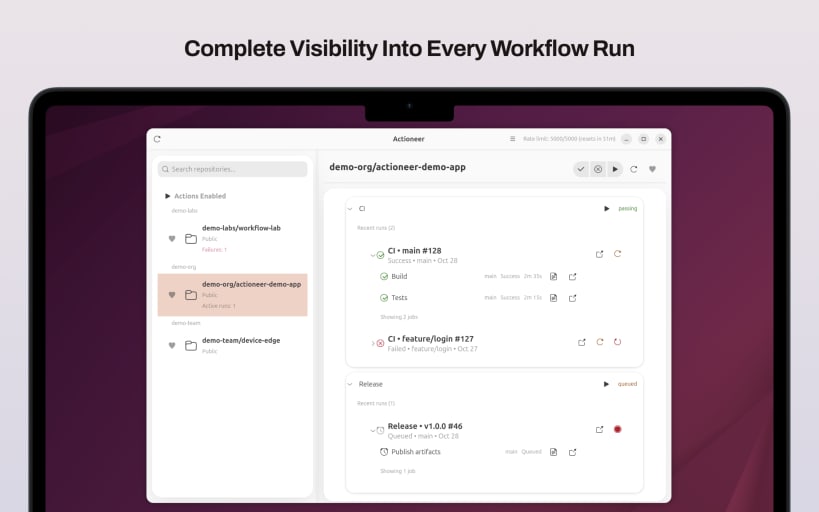Open CI feature/login #127 in browser
The height and width of the screenshot is (512, 819).
point(581,342)
